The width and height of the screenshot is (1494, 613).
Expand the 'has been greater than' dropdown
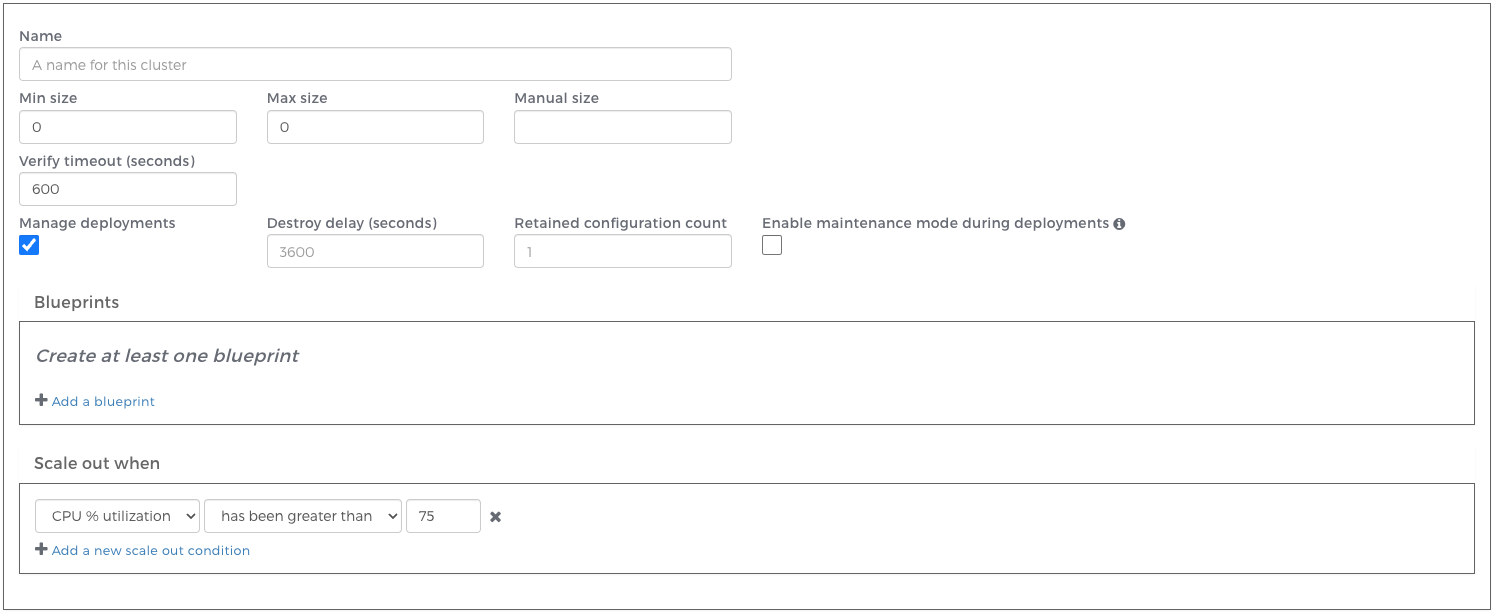[303, 516]
